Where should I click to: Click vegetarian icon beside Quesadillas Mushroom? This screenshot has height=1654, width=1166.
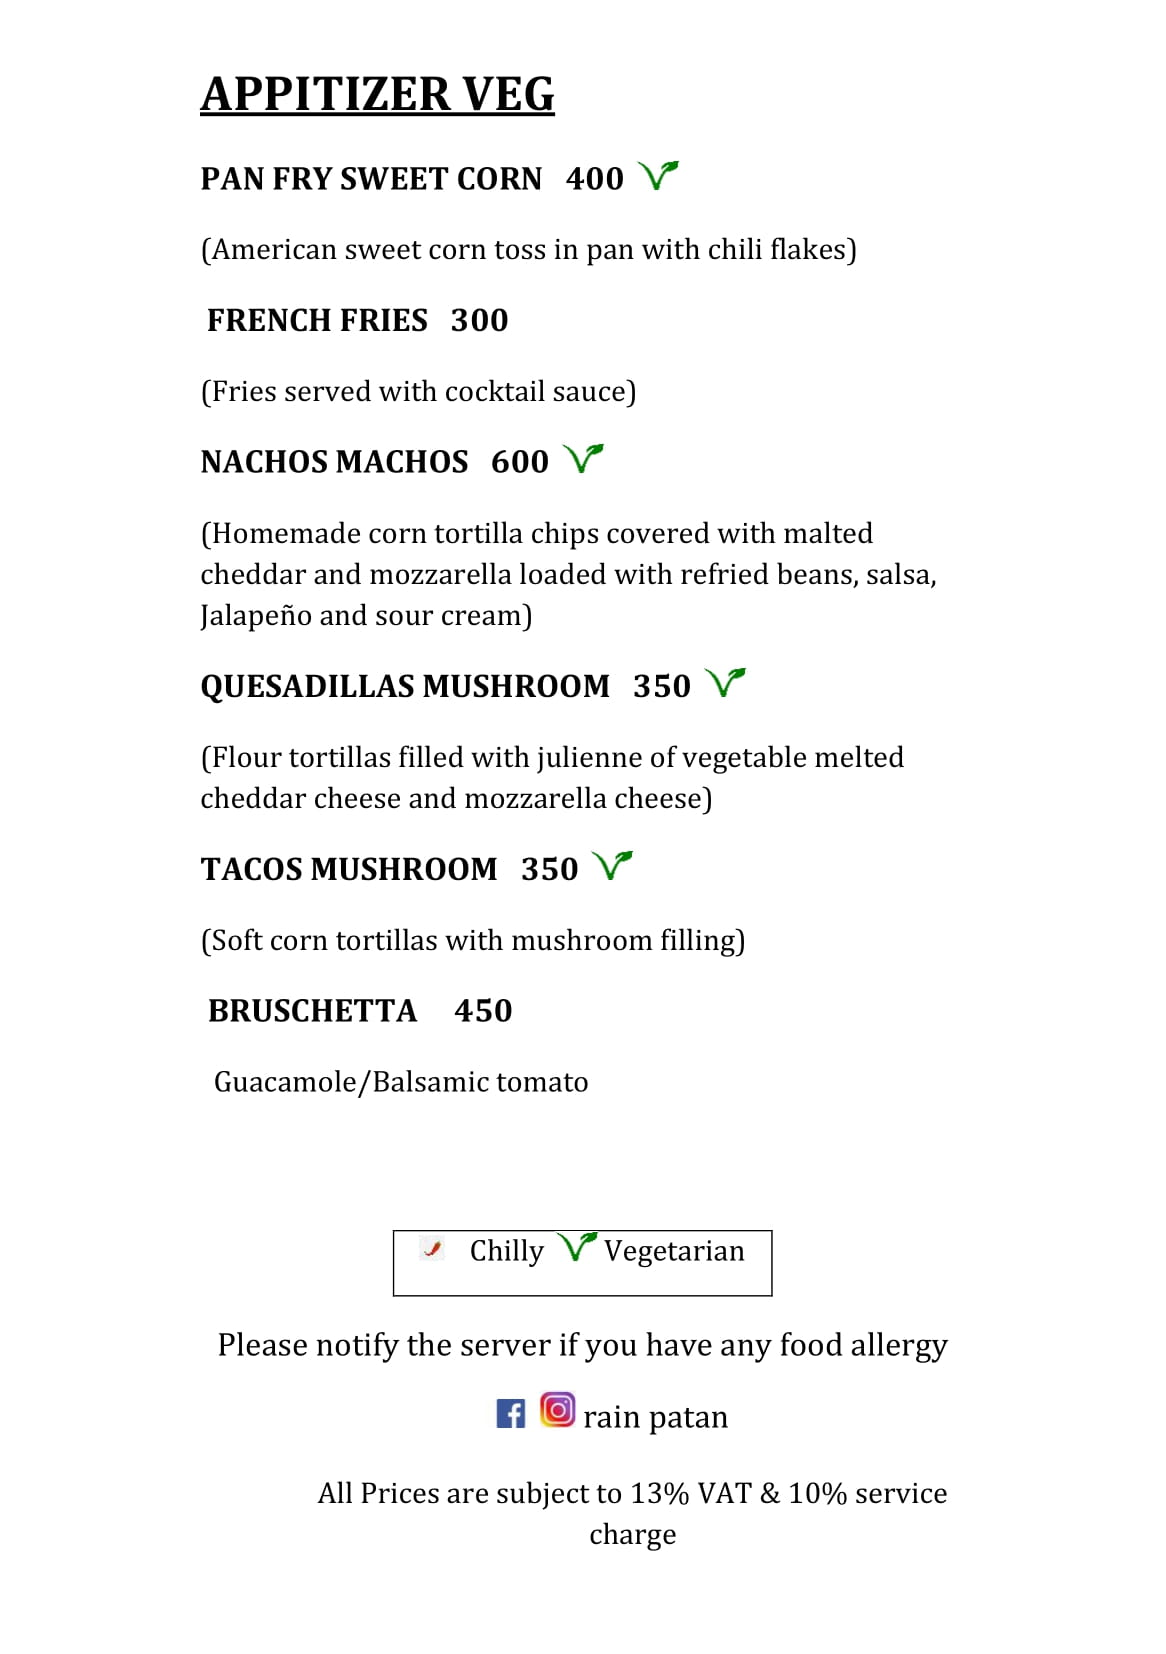(x=725, y=683)
